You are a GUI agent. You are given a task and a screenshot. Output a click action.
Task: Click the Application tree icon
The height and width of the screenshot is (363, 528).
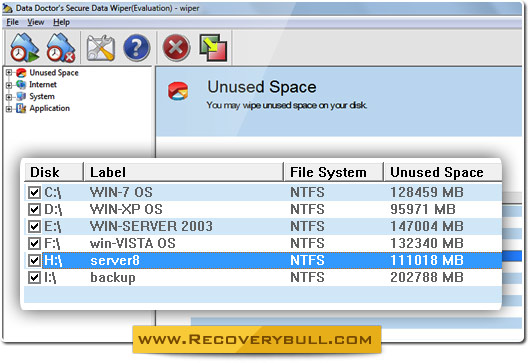(x=21, y=108)
